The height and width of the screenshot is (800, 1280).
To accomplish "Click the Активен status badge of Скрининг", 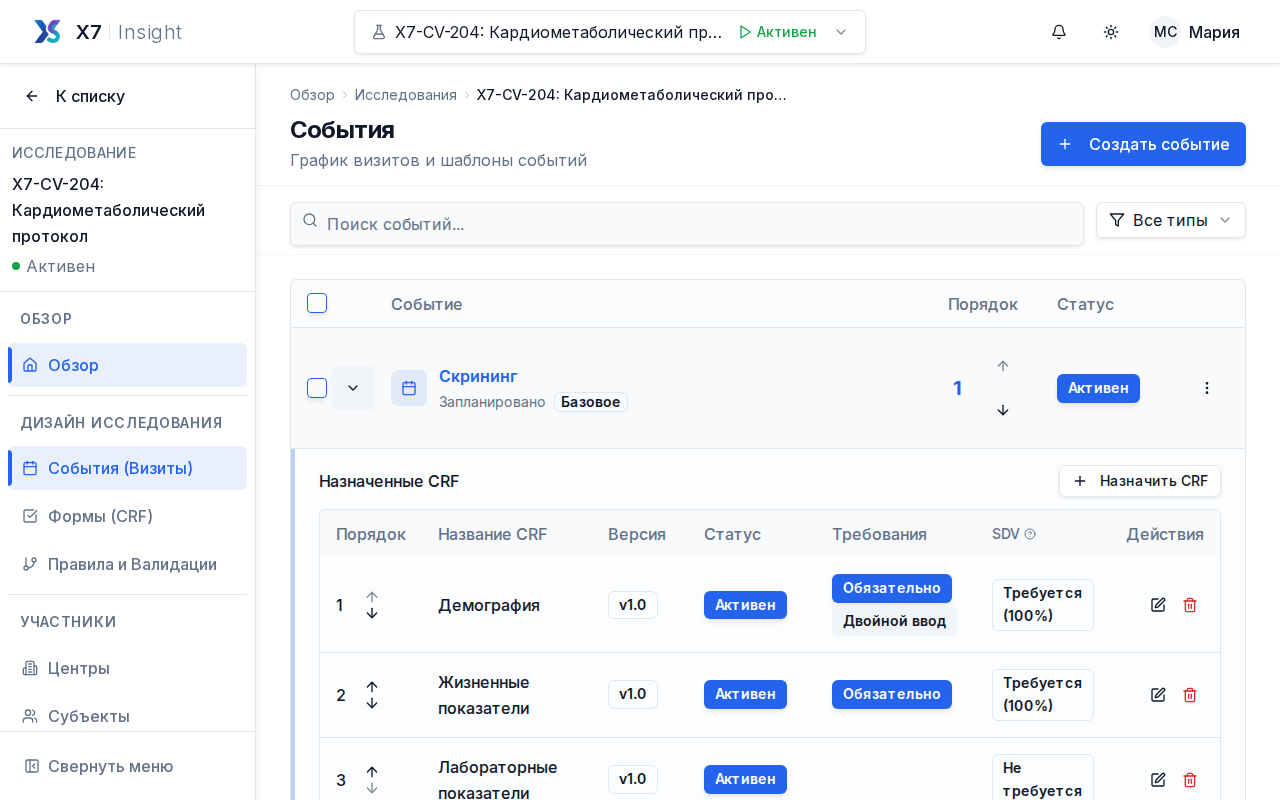I will tap(1098, 388).
